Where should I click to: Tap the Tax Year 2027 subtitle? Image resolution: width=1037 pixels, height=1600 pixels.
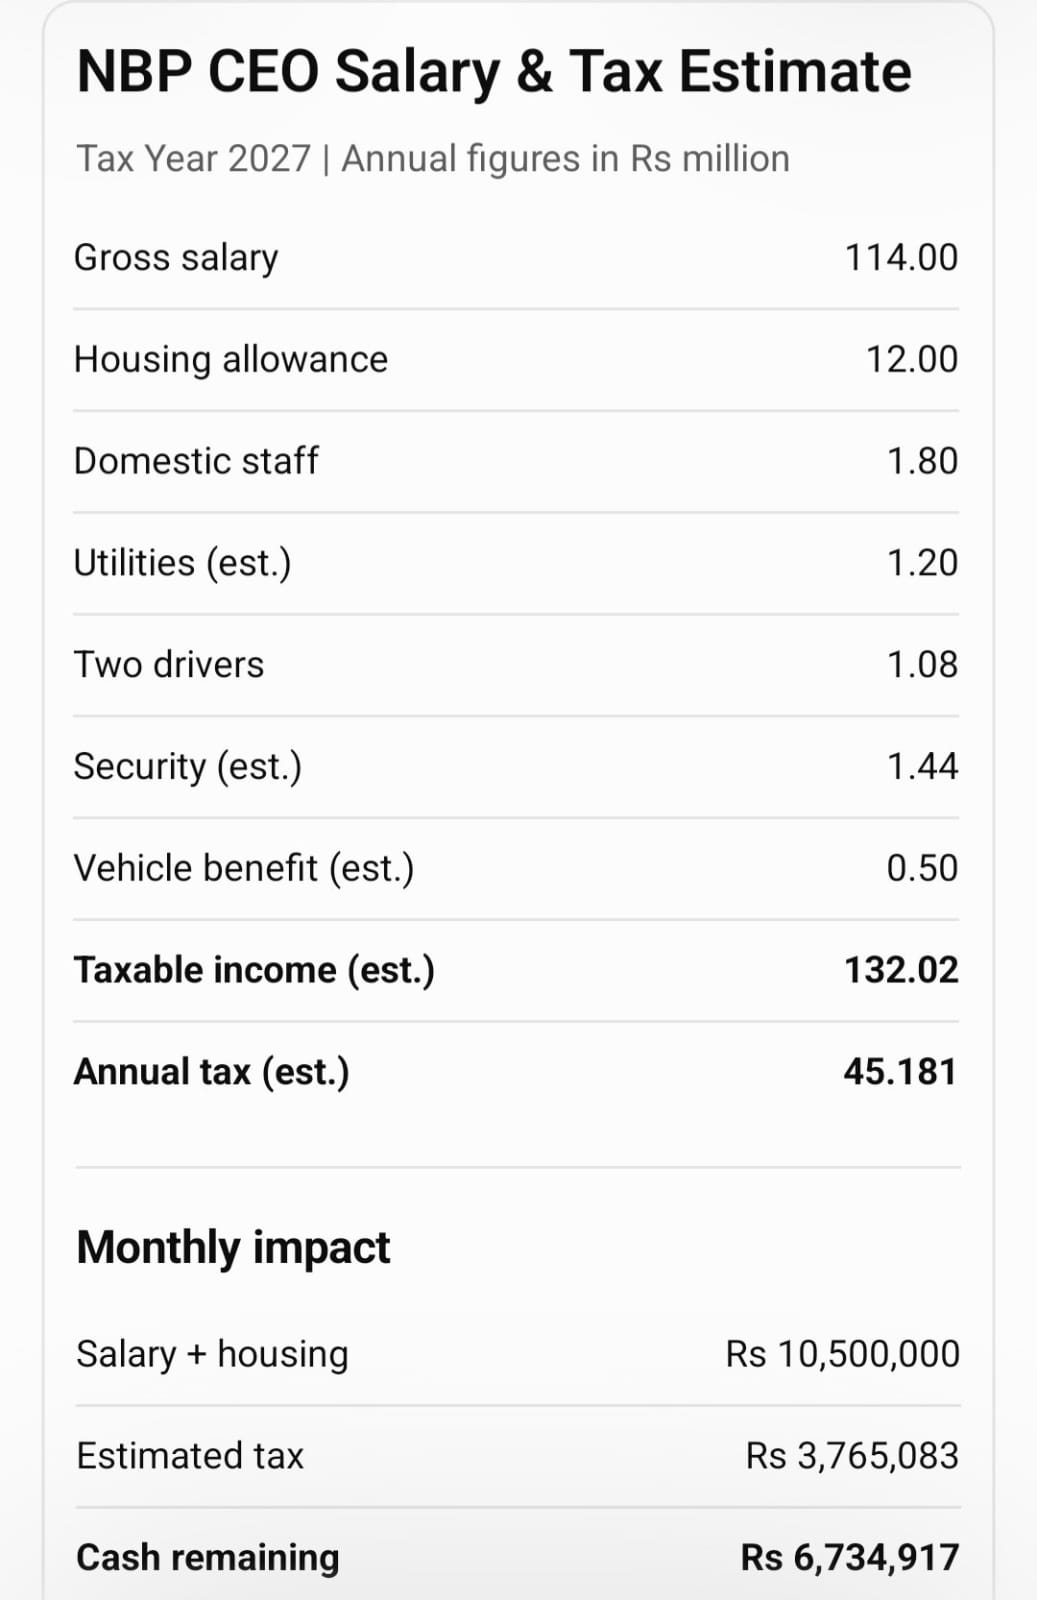point(433,159)
